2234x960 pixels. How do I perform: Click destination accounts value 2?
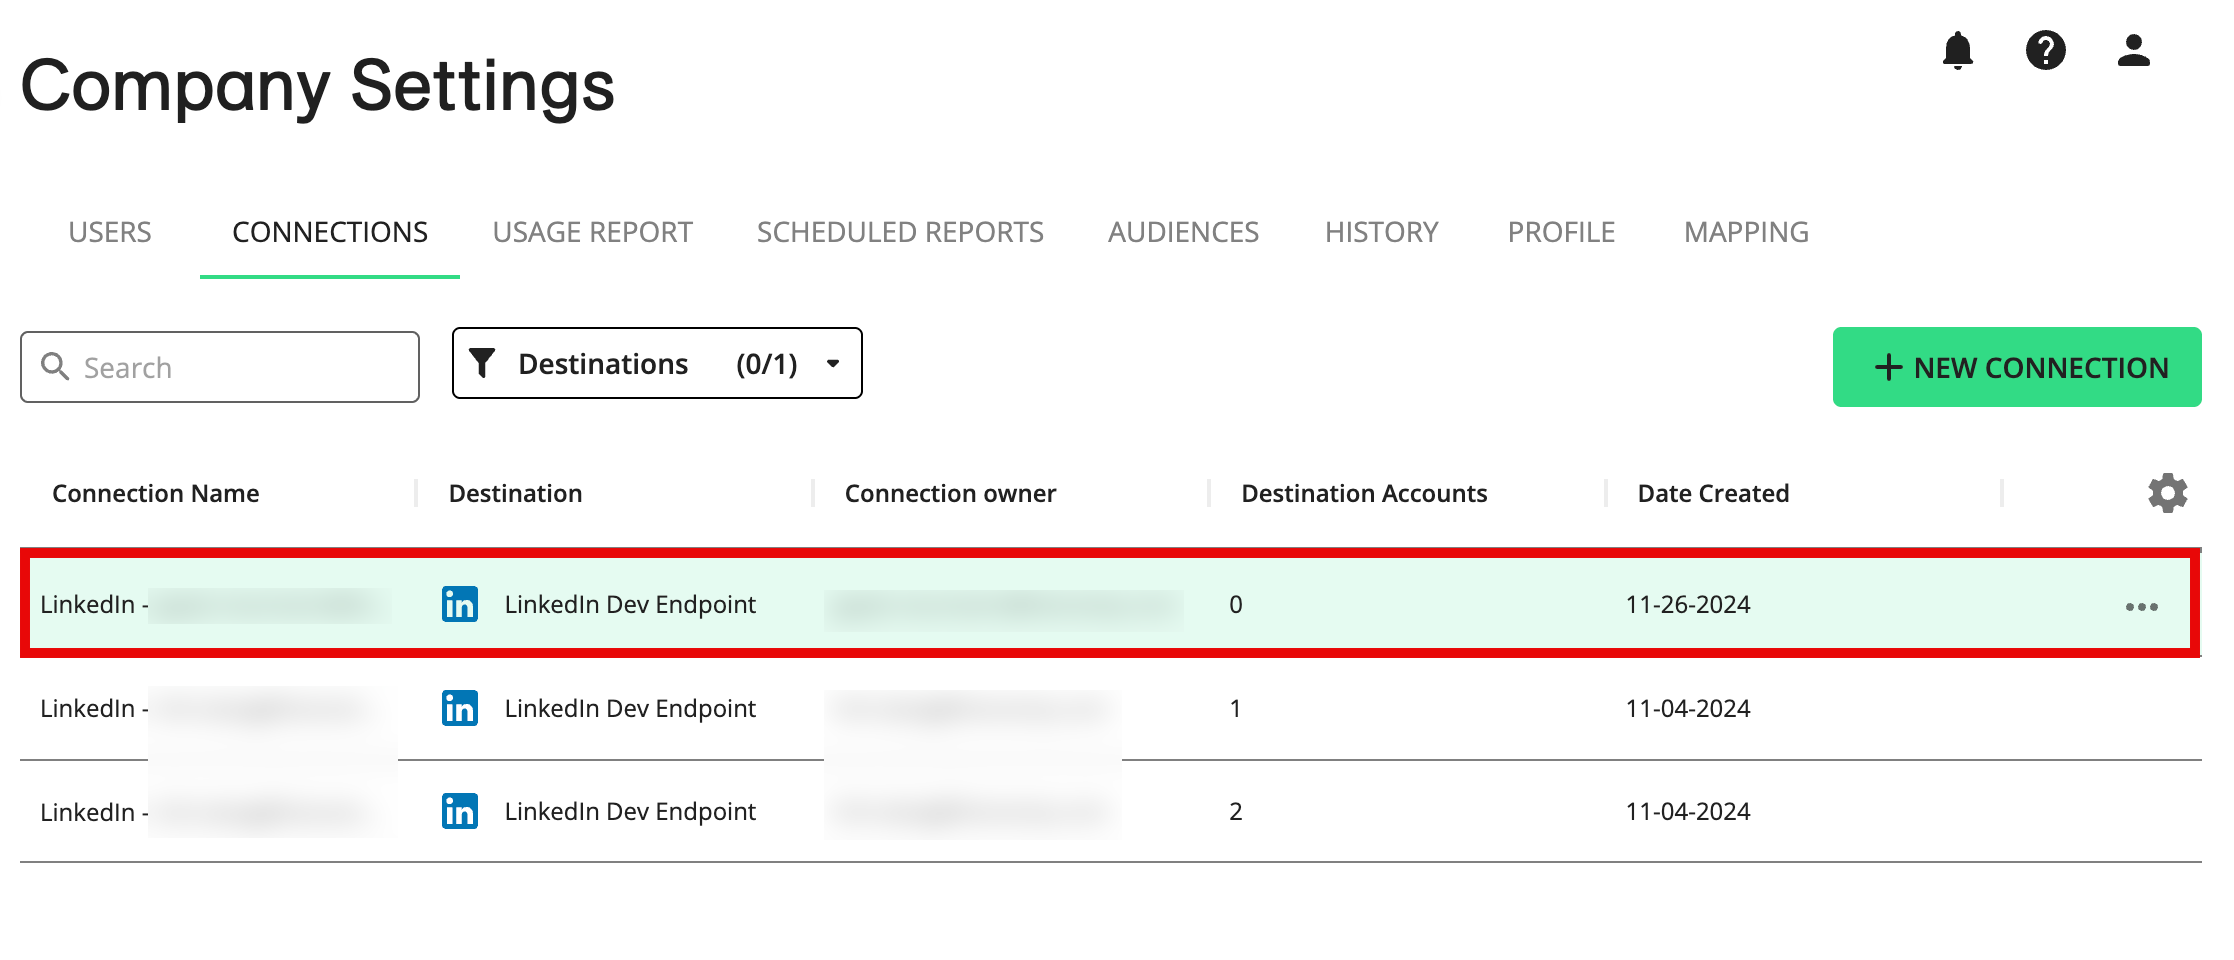pyautogui.click(x=1236, y=811)
